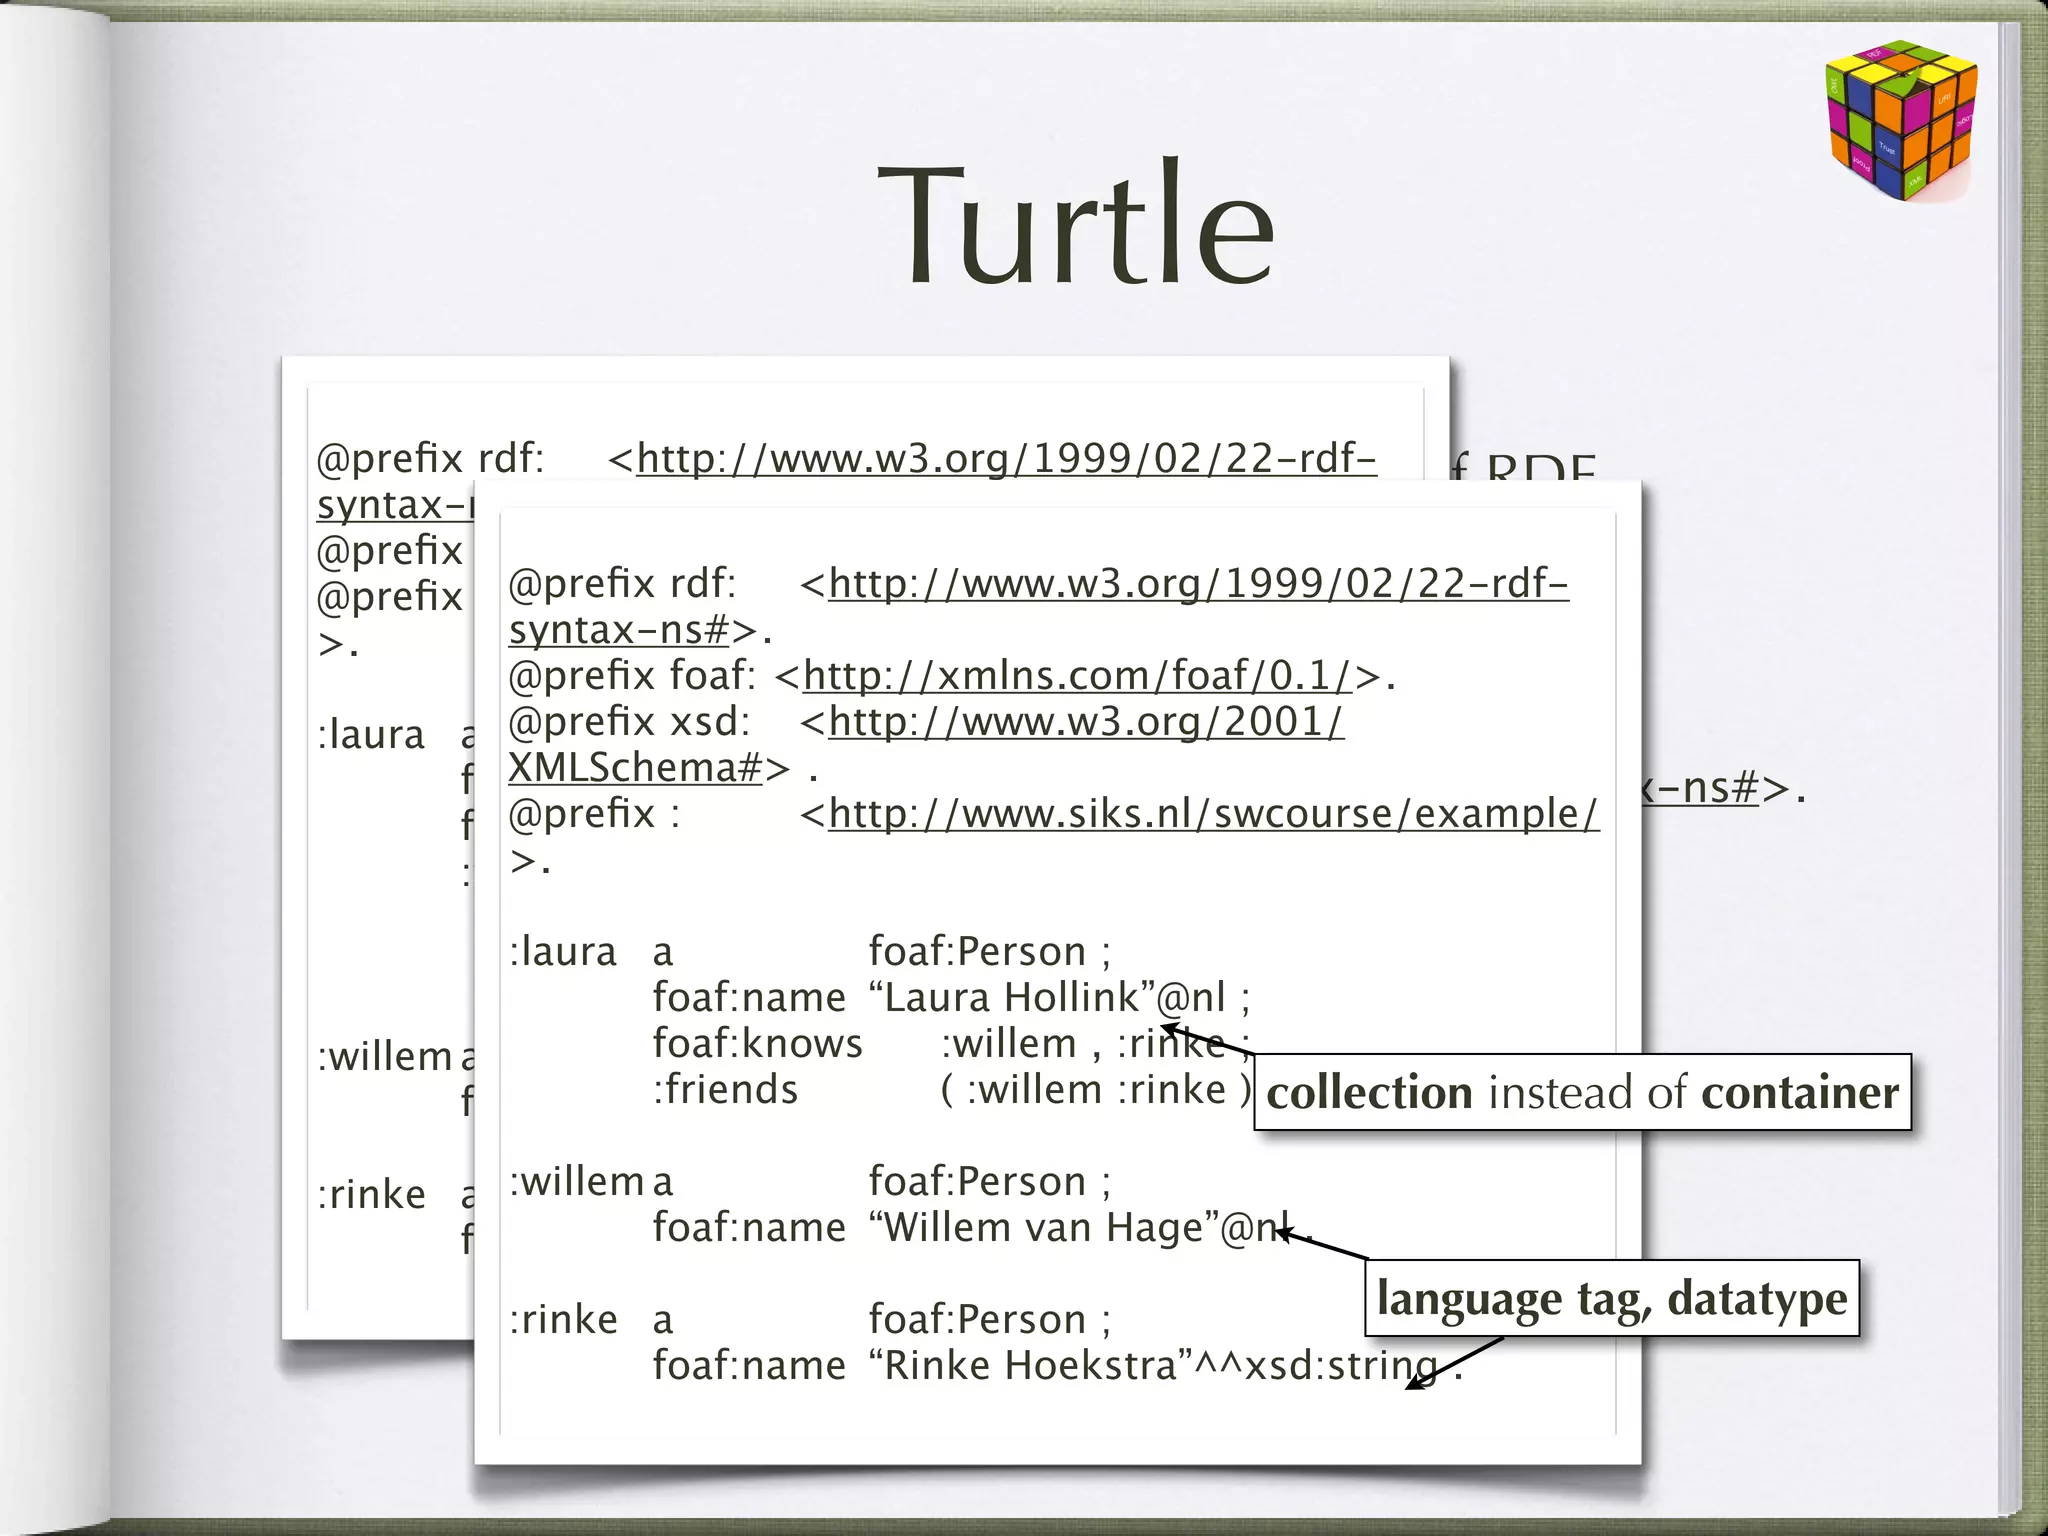
Task: Click the "Rinke Hoekstra"^^xsd:string literal
Action: click(1154, 1366)
